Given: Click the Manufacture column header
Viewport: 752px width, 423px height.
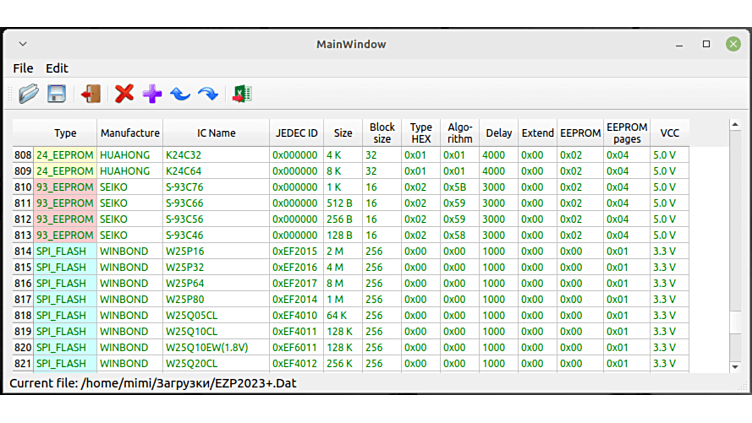Looking at the screenshot, I should (x=130, y=133).
